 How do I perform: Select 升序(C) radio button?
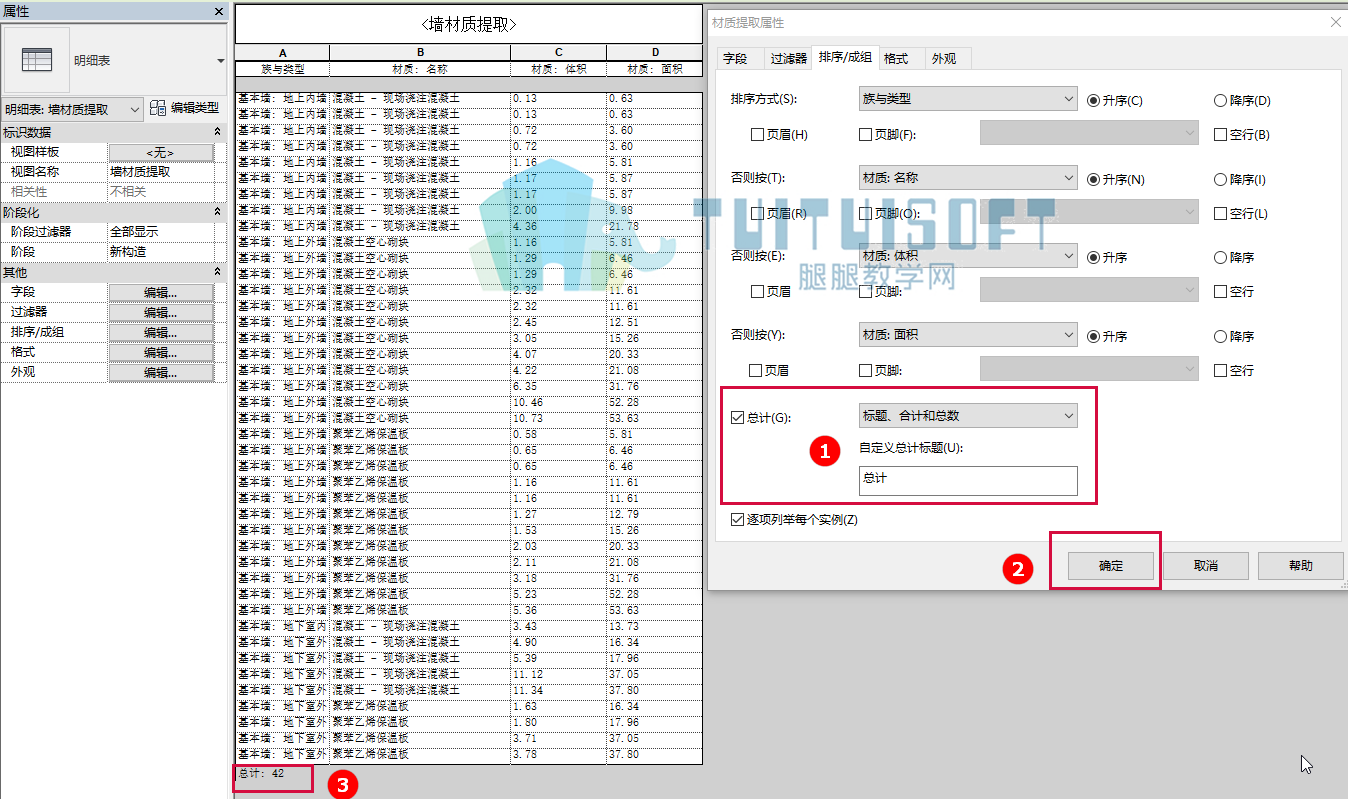1093,100
